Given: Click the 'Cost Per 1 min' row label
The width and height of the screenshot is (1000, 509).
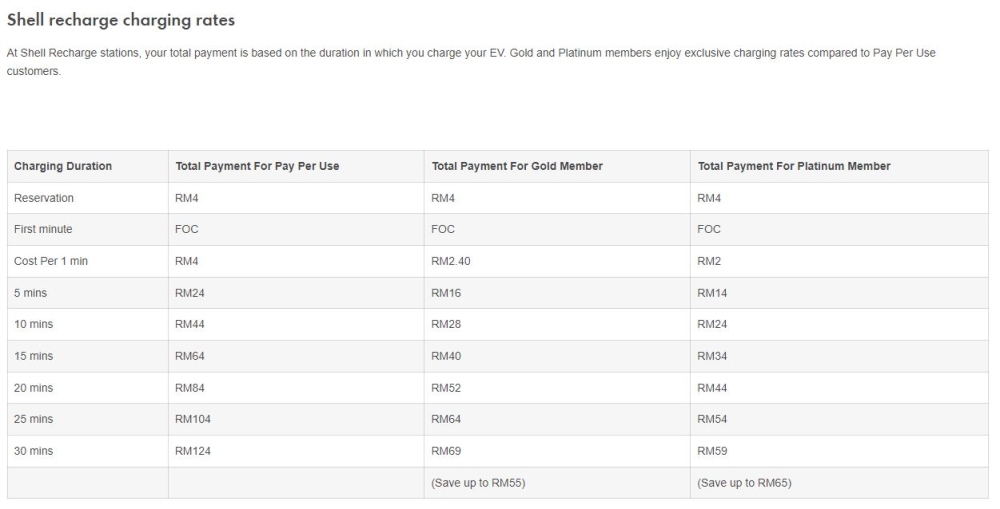Looking at the screenshot, I should click(x=51, y=261).
